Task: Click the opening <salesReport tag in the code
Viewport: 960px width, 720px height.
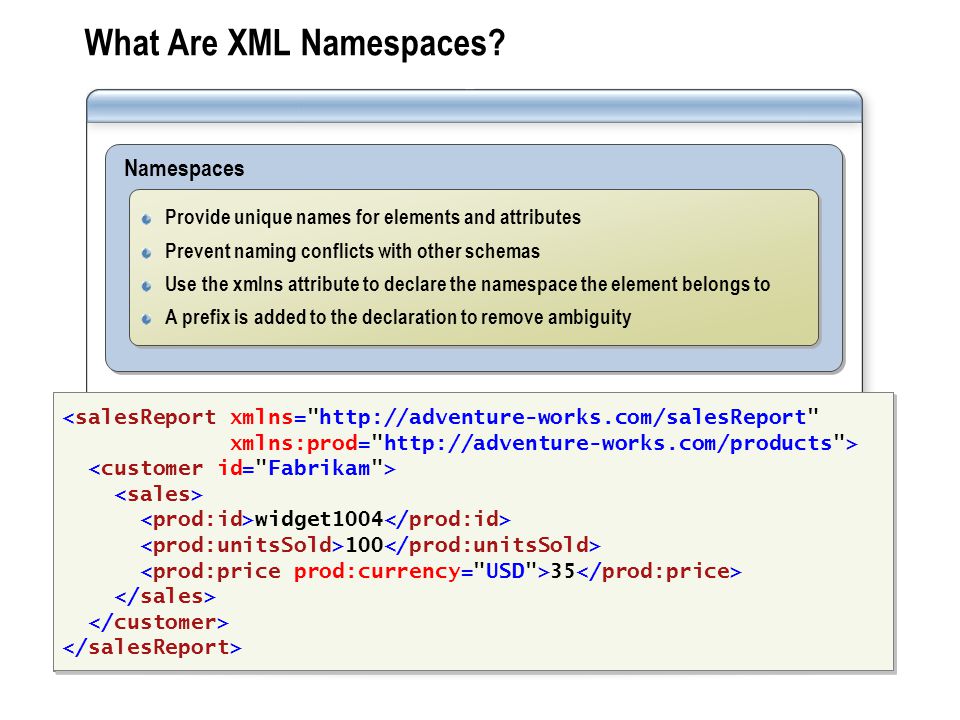Action: pos(140,418)
